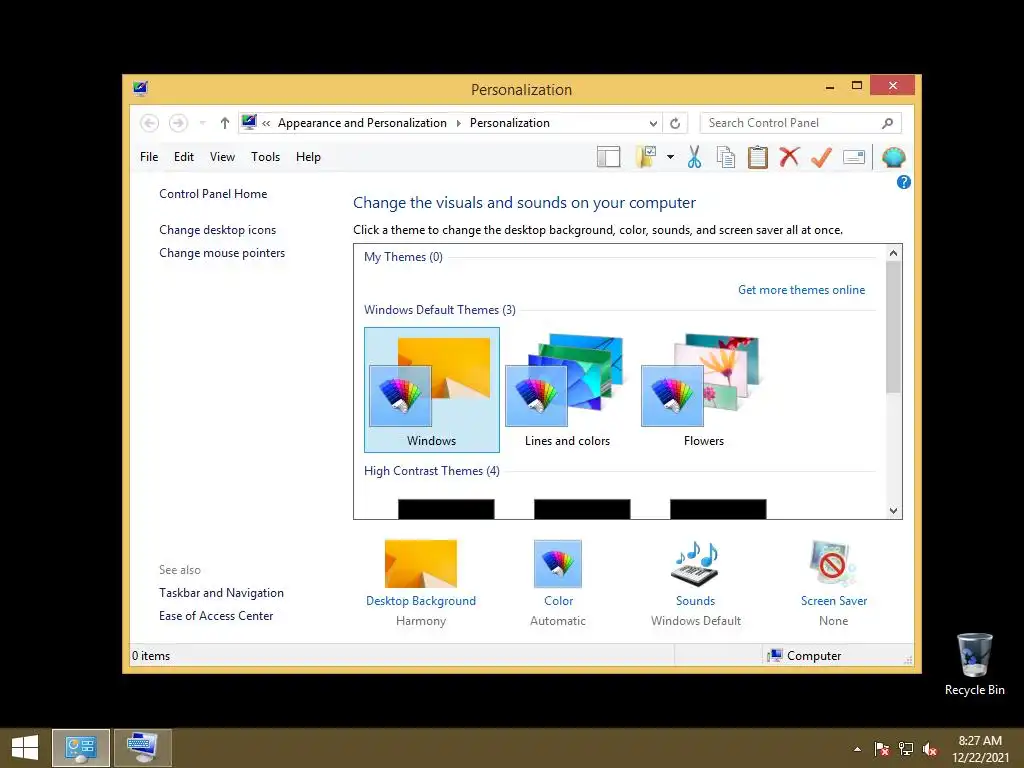The height and width of the screenshot is (768, 1024).
Task: Select the Windows theme
Action: point(432,390)
